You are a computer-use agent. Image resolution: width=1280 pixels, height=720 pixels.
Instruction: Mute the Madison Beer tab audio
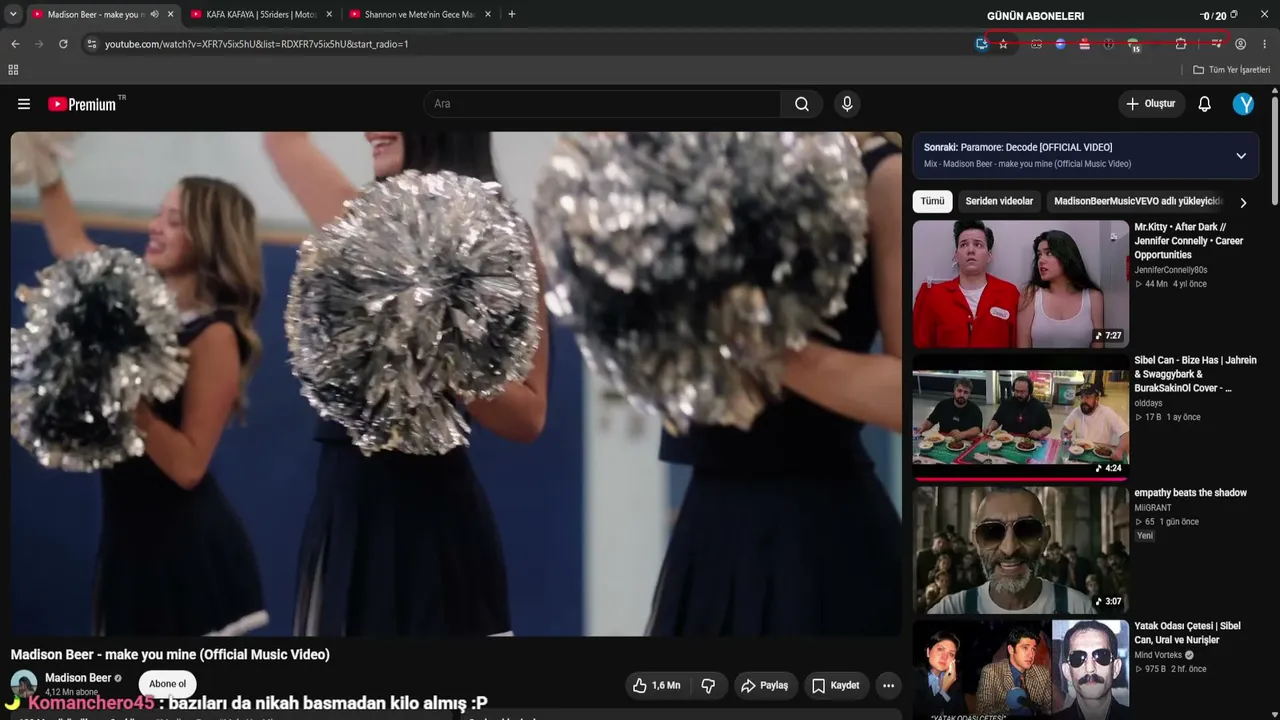point(154,14)
